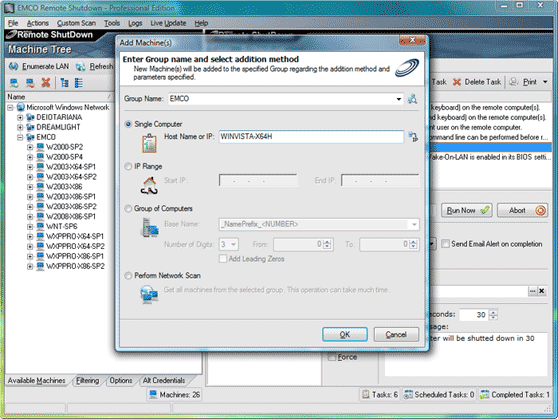Click the Enumerate LAN toolbar icon
The height and width of the screenshot is (419, 558).
tap(14, 66)
